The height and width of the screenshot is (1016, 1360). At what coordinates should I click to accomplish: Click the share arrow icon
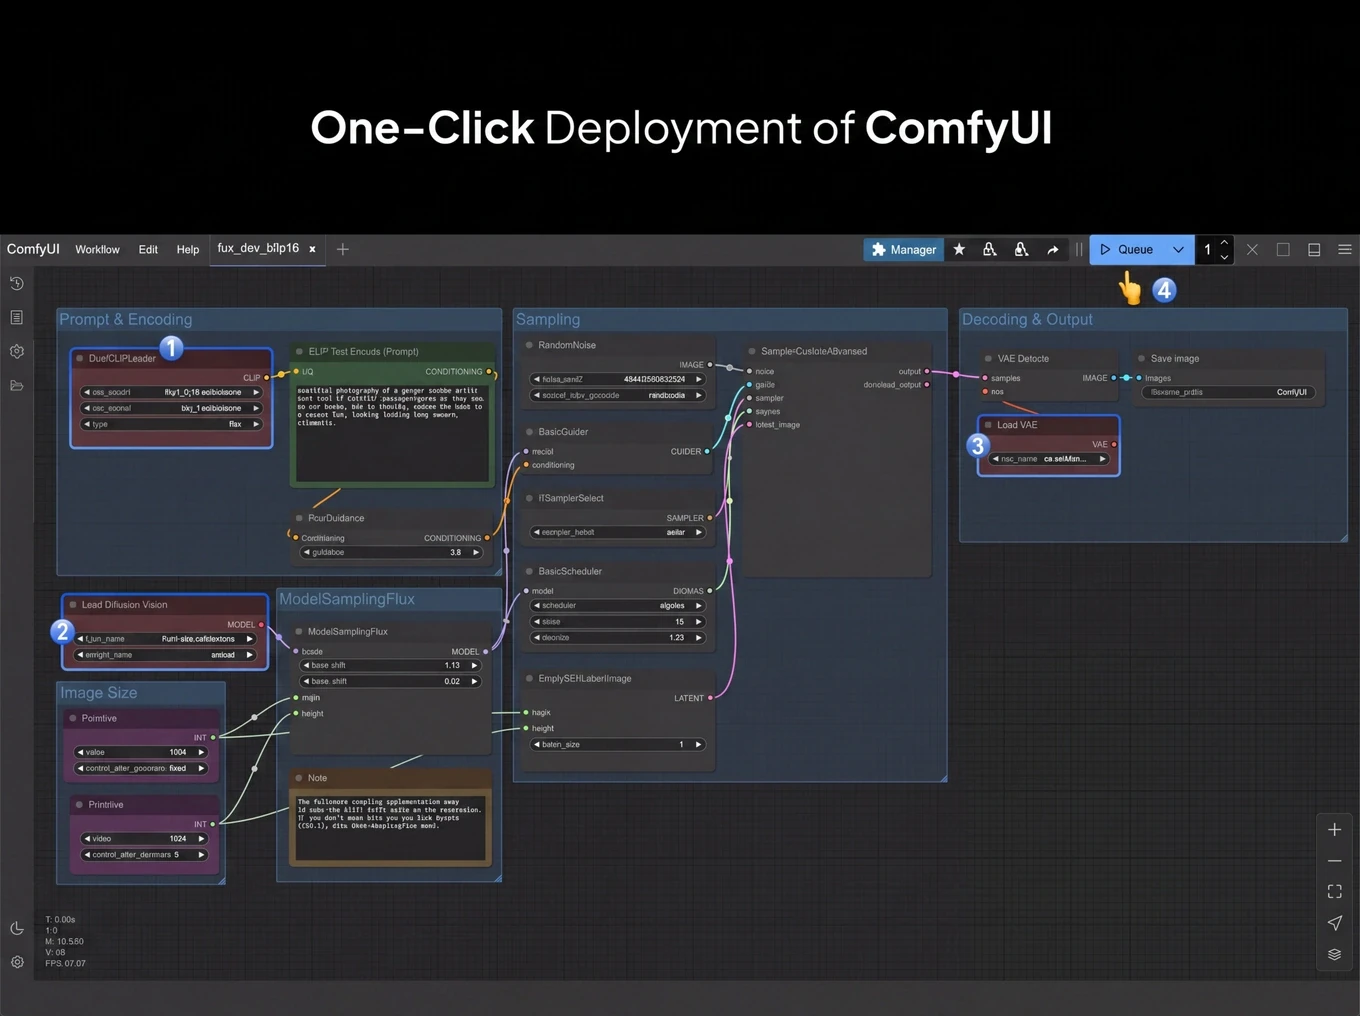(x=1053, y=249)
